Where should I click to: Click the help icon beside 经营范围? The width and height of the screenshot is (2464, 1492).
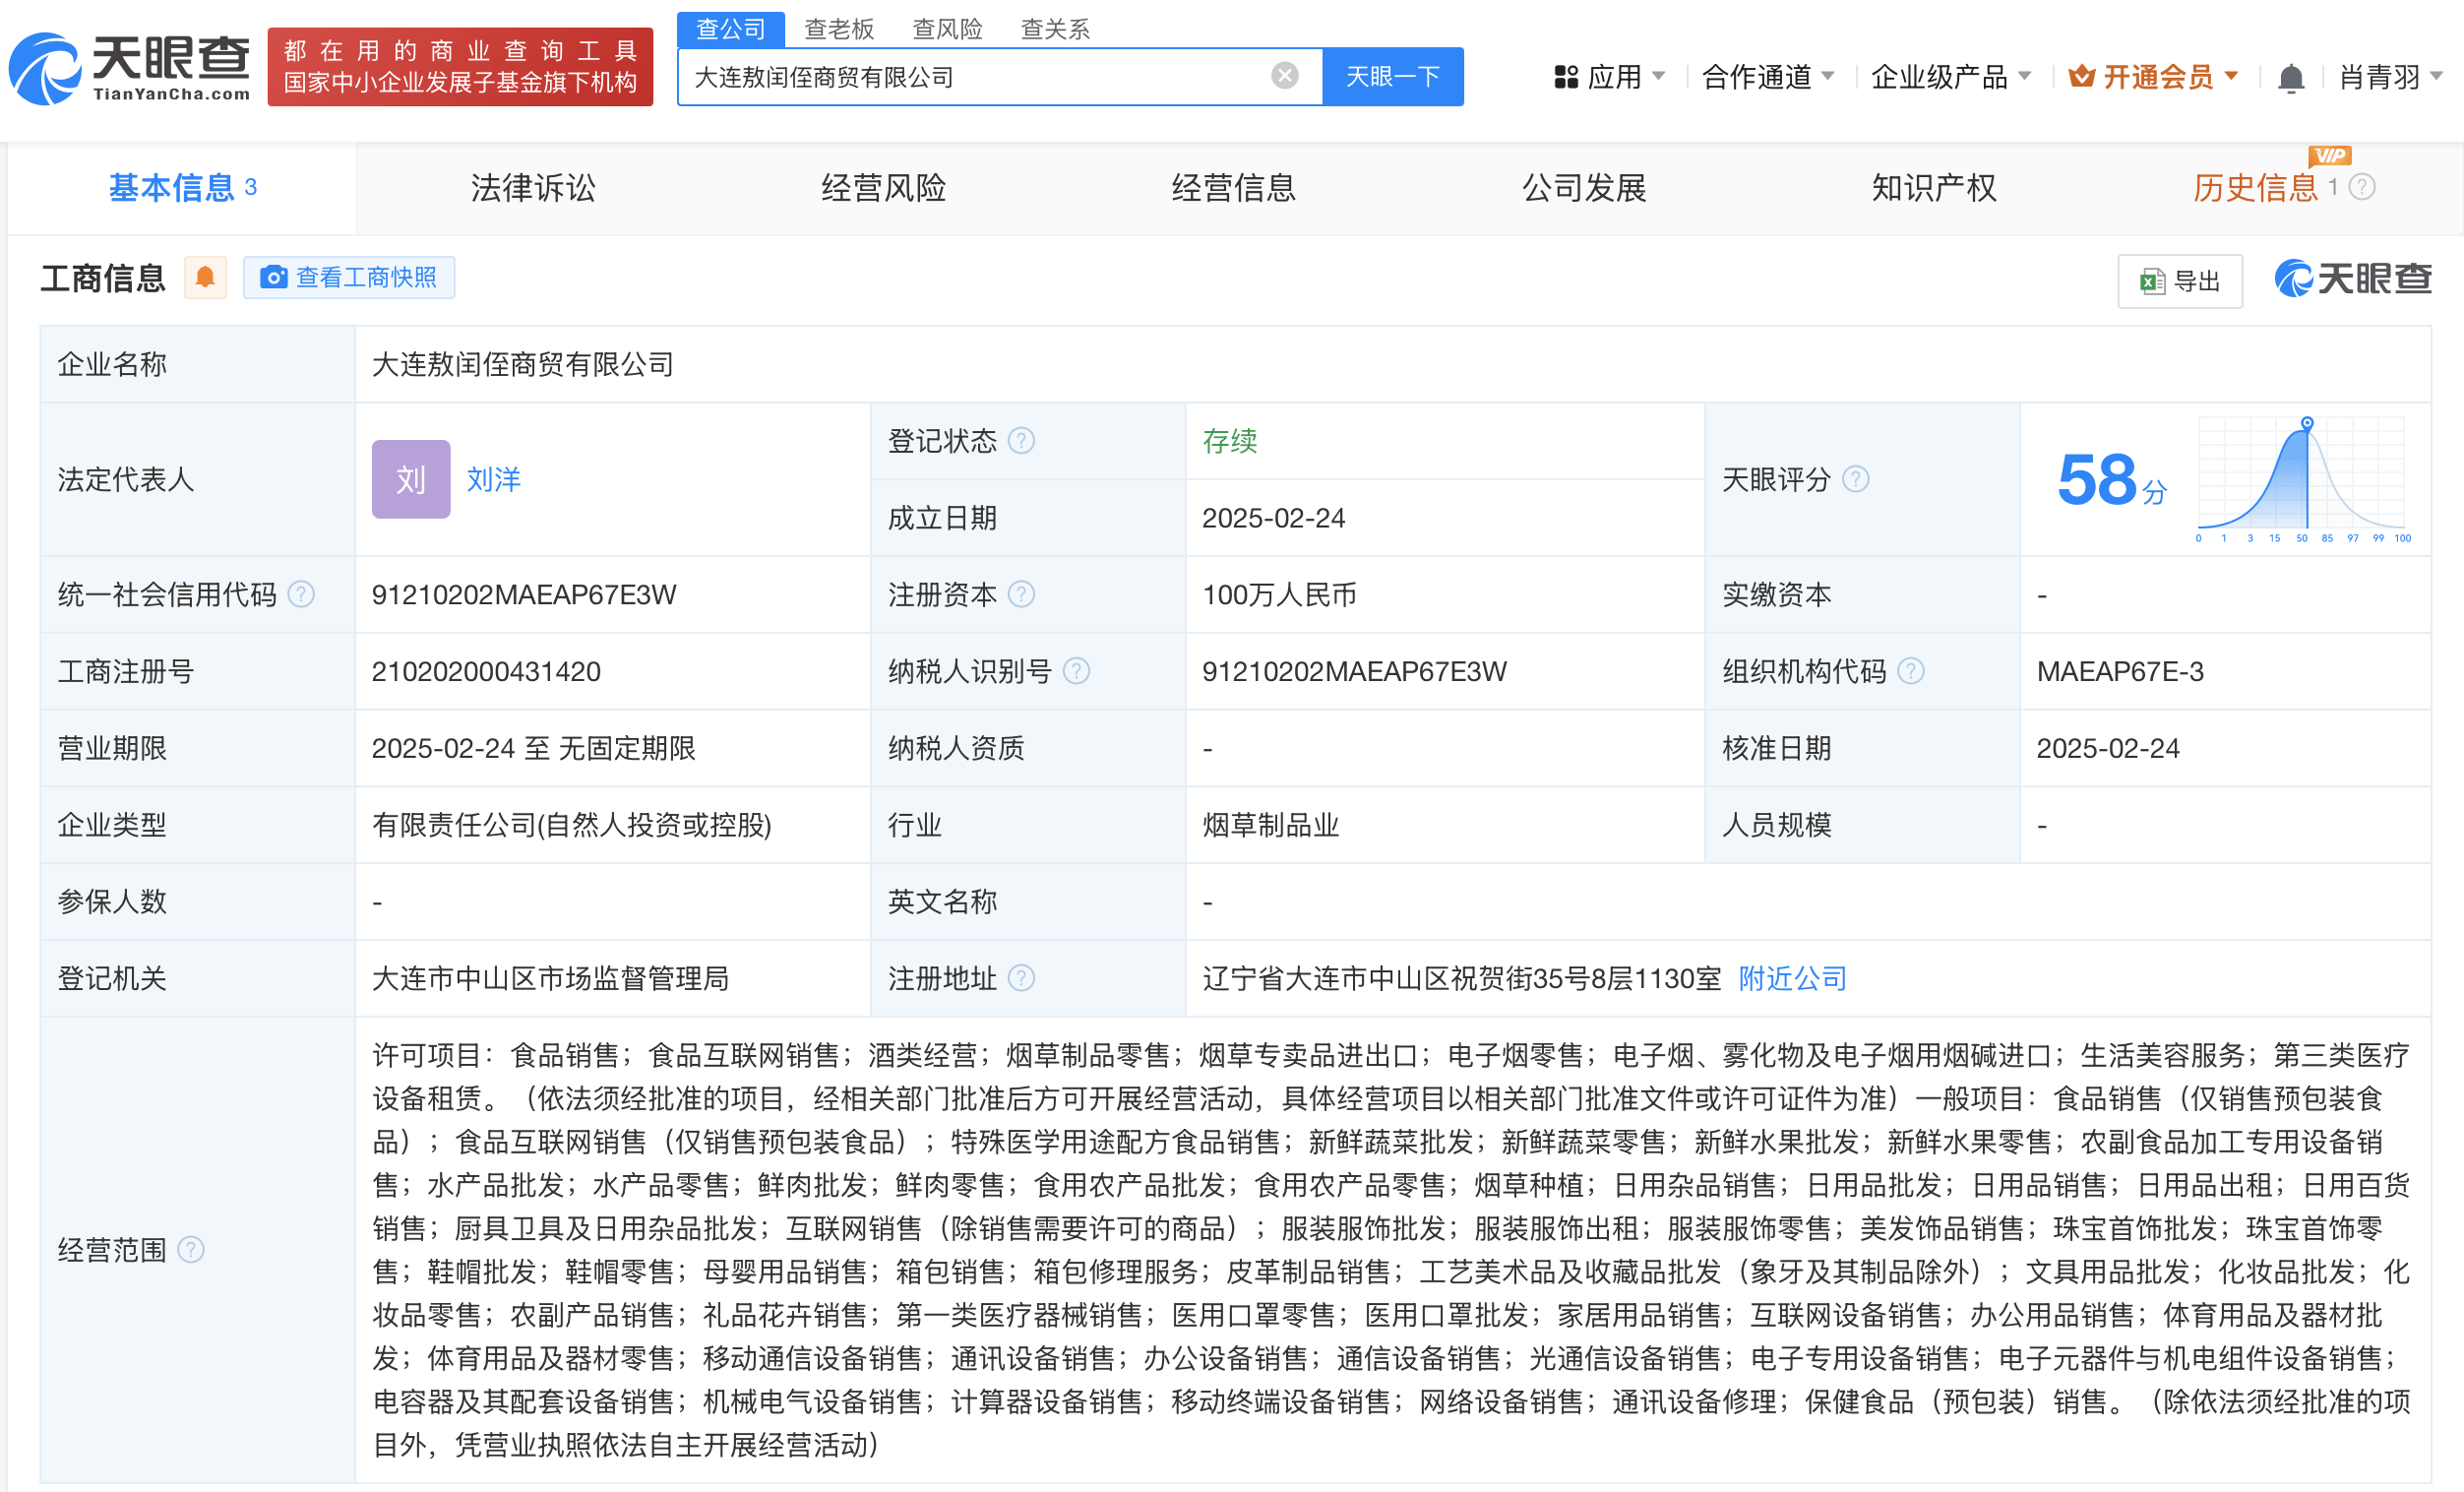coord(191,1249)
